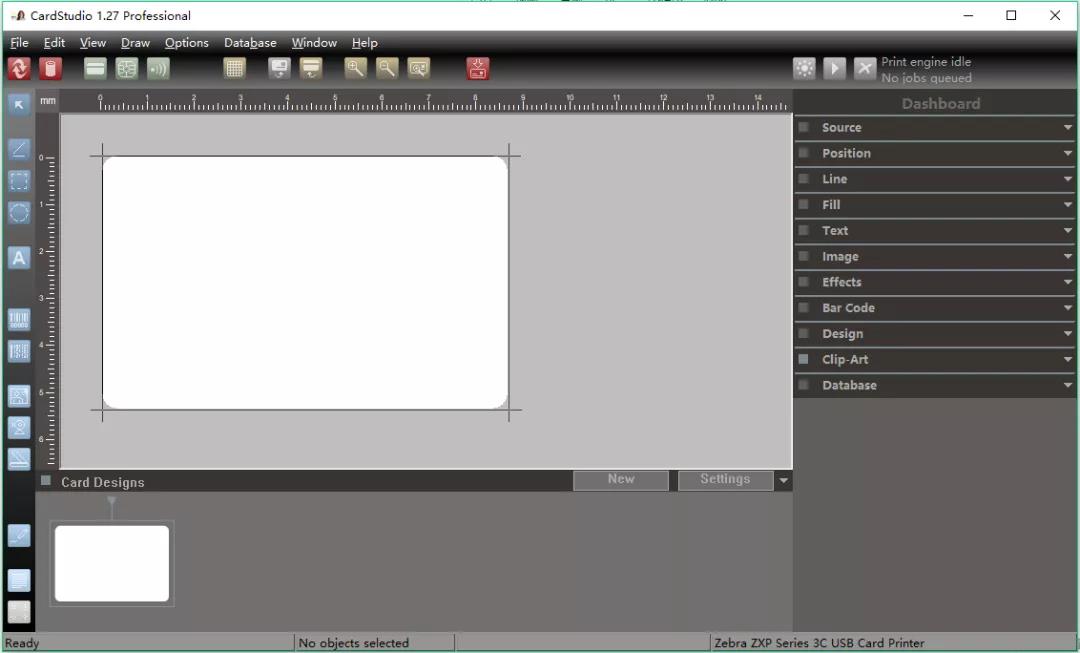
Task: Open the dropdown arrow beside Settings
Action: [x=783, y=481]
